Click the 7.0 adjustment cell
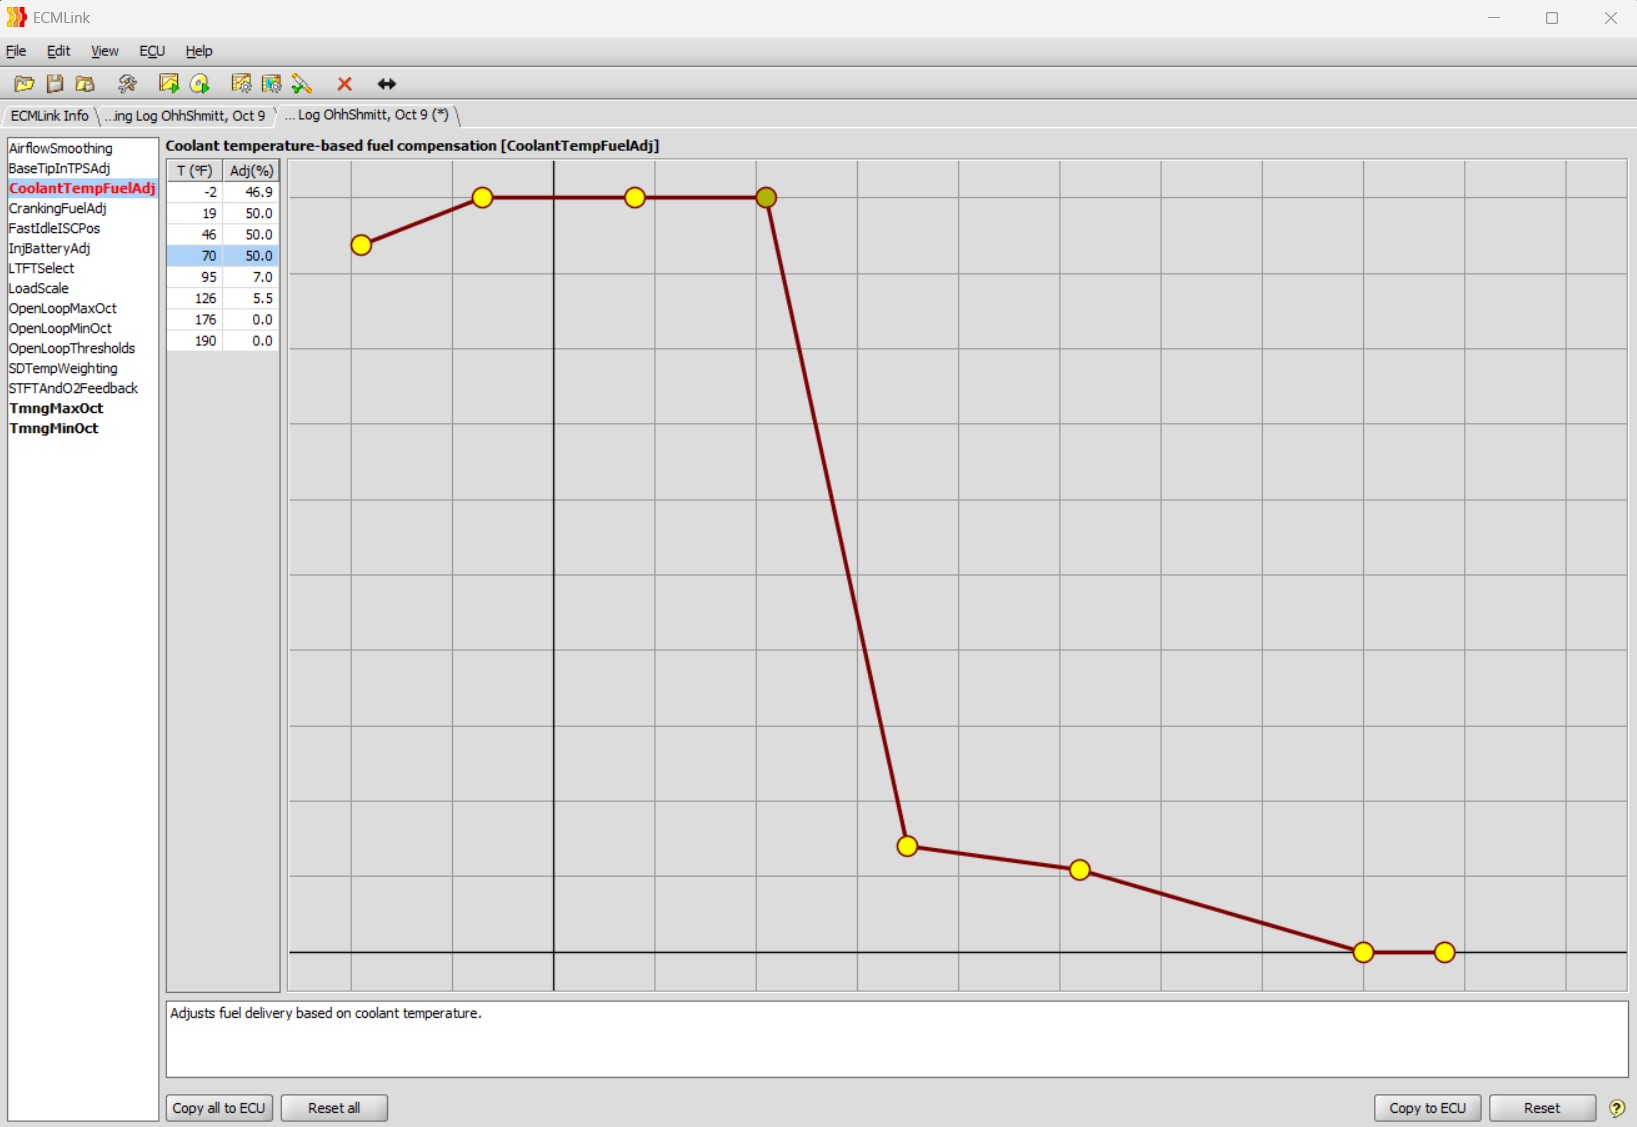This screenshot has width=1637, height=1127. (251, 277)
